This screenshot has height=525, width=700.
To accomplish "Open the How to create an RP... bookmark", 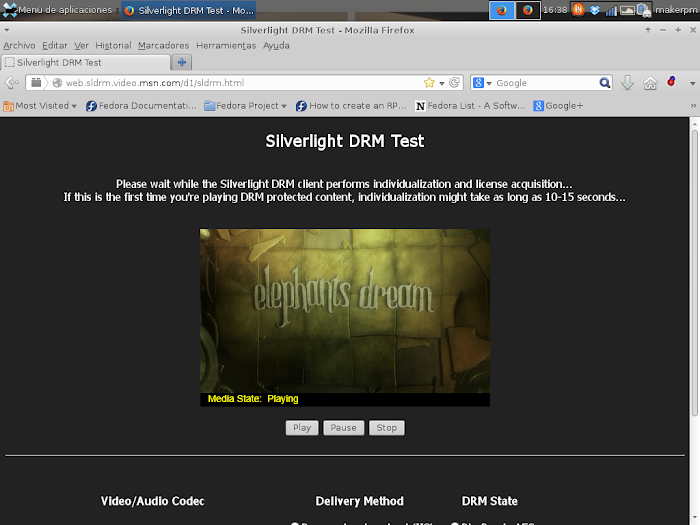I will tap(351, 106).
